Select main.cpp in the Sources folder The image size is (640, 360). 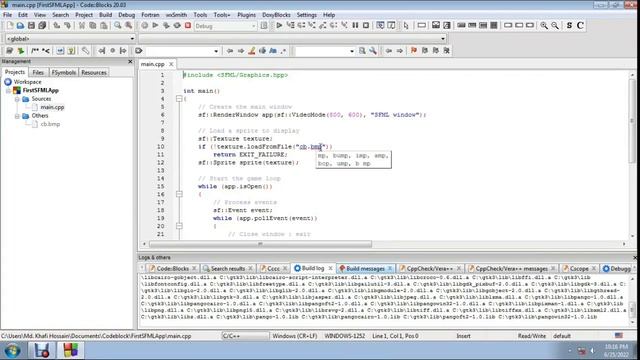[x=52, y=107]
